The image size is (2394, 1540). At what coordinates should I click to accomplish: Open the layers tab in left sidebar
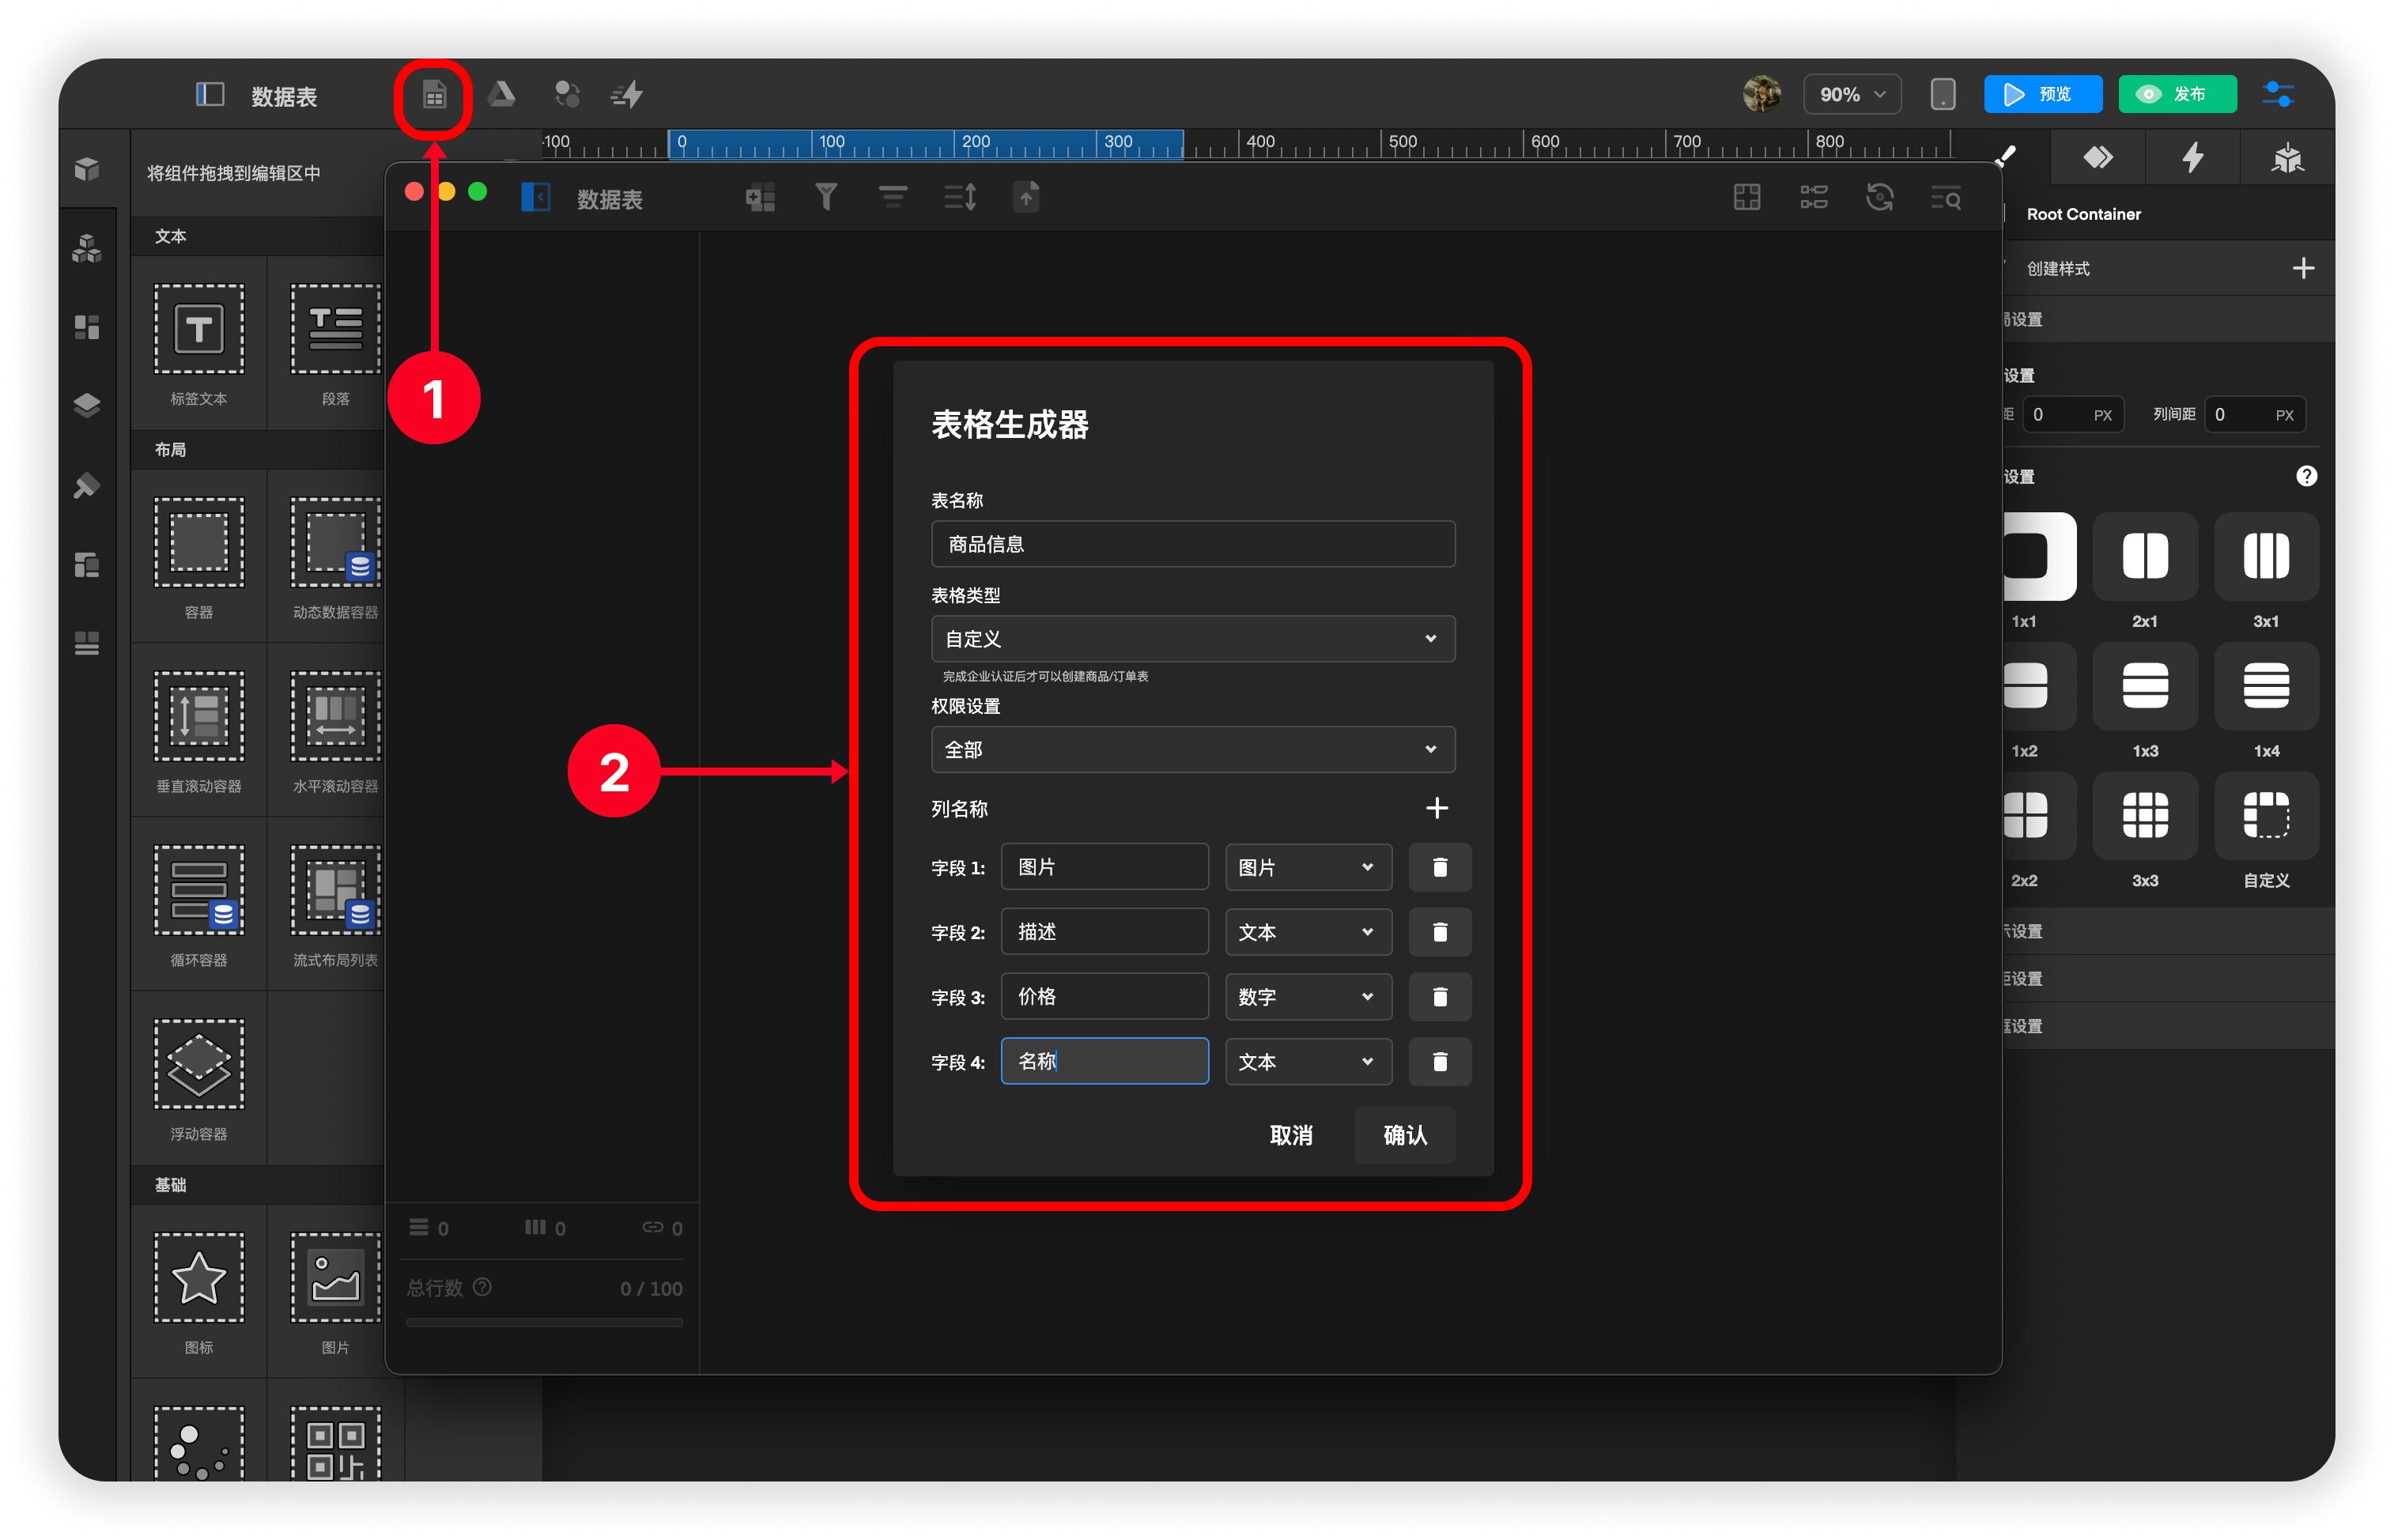pyautogui.click(x=87, y=405)
